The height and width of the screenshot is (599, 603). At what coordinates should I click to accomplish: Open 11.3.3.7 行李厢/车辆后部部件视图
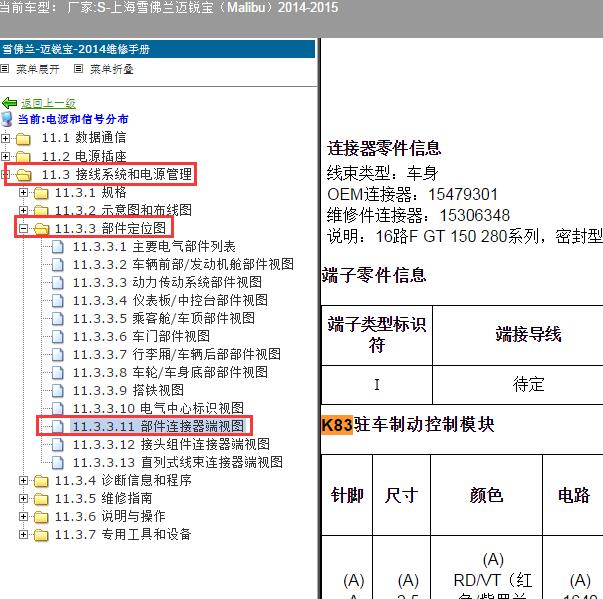177,354
